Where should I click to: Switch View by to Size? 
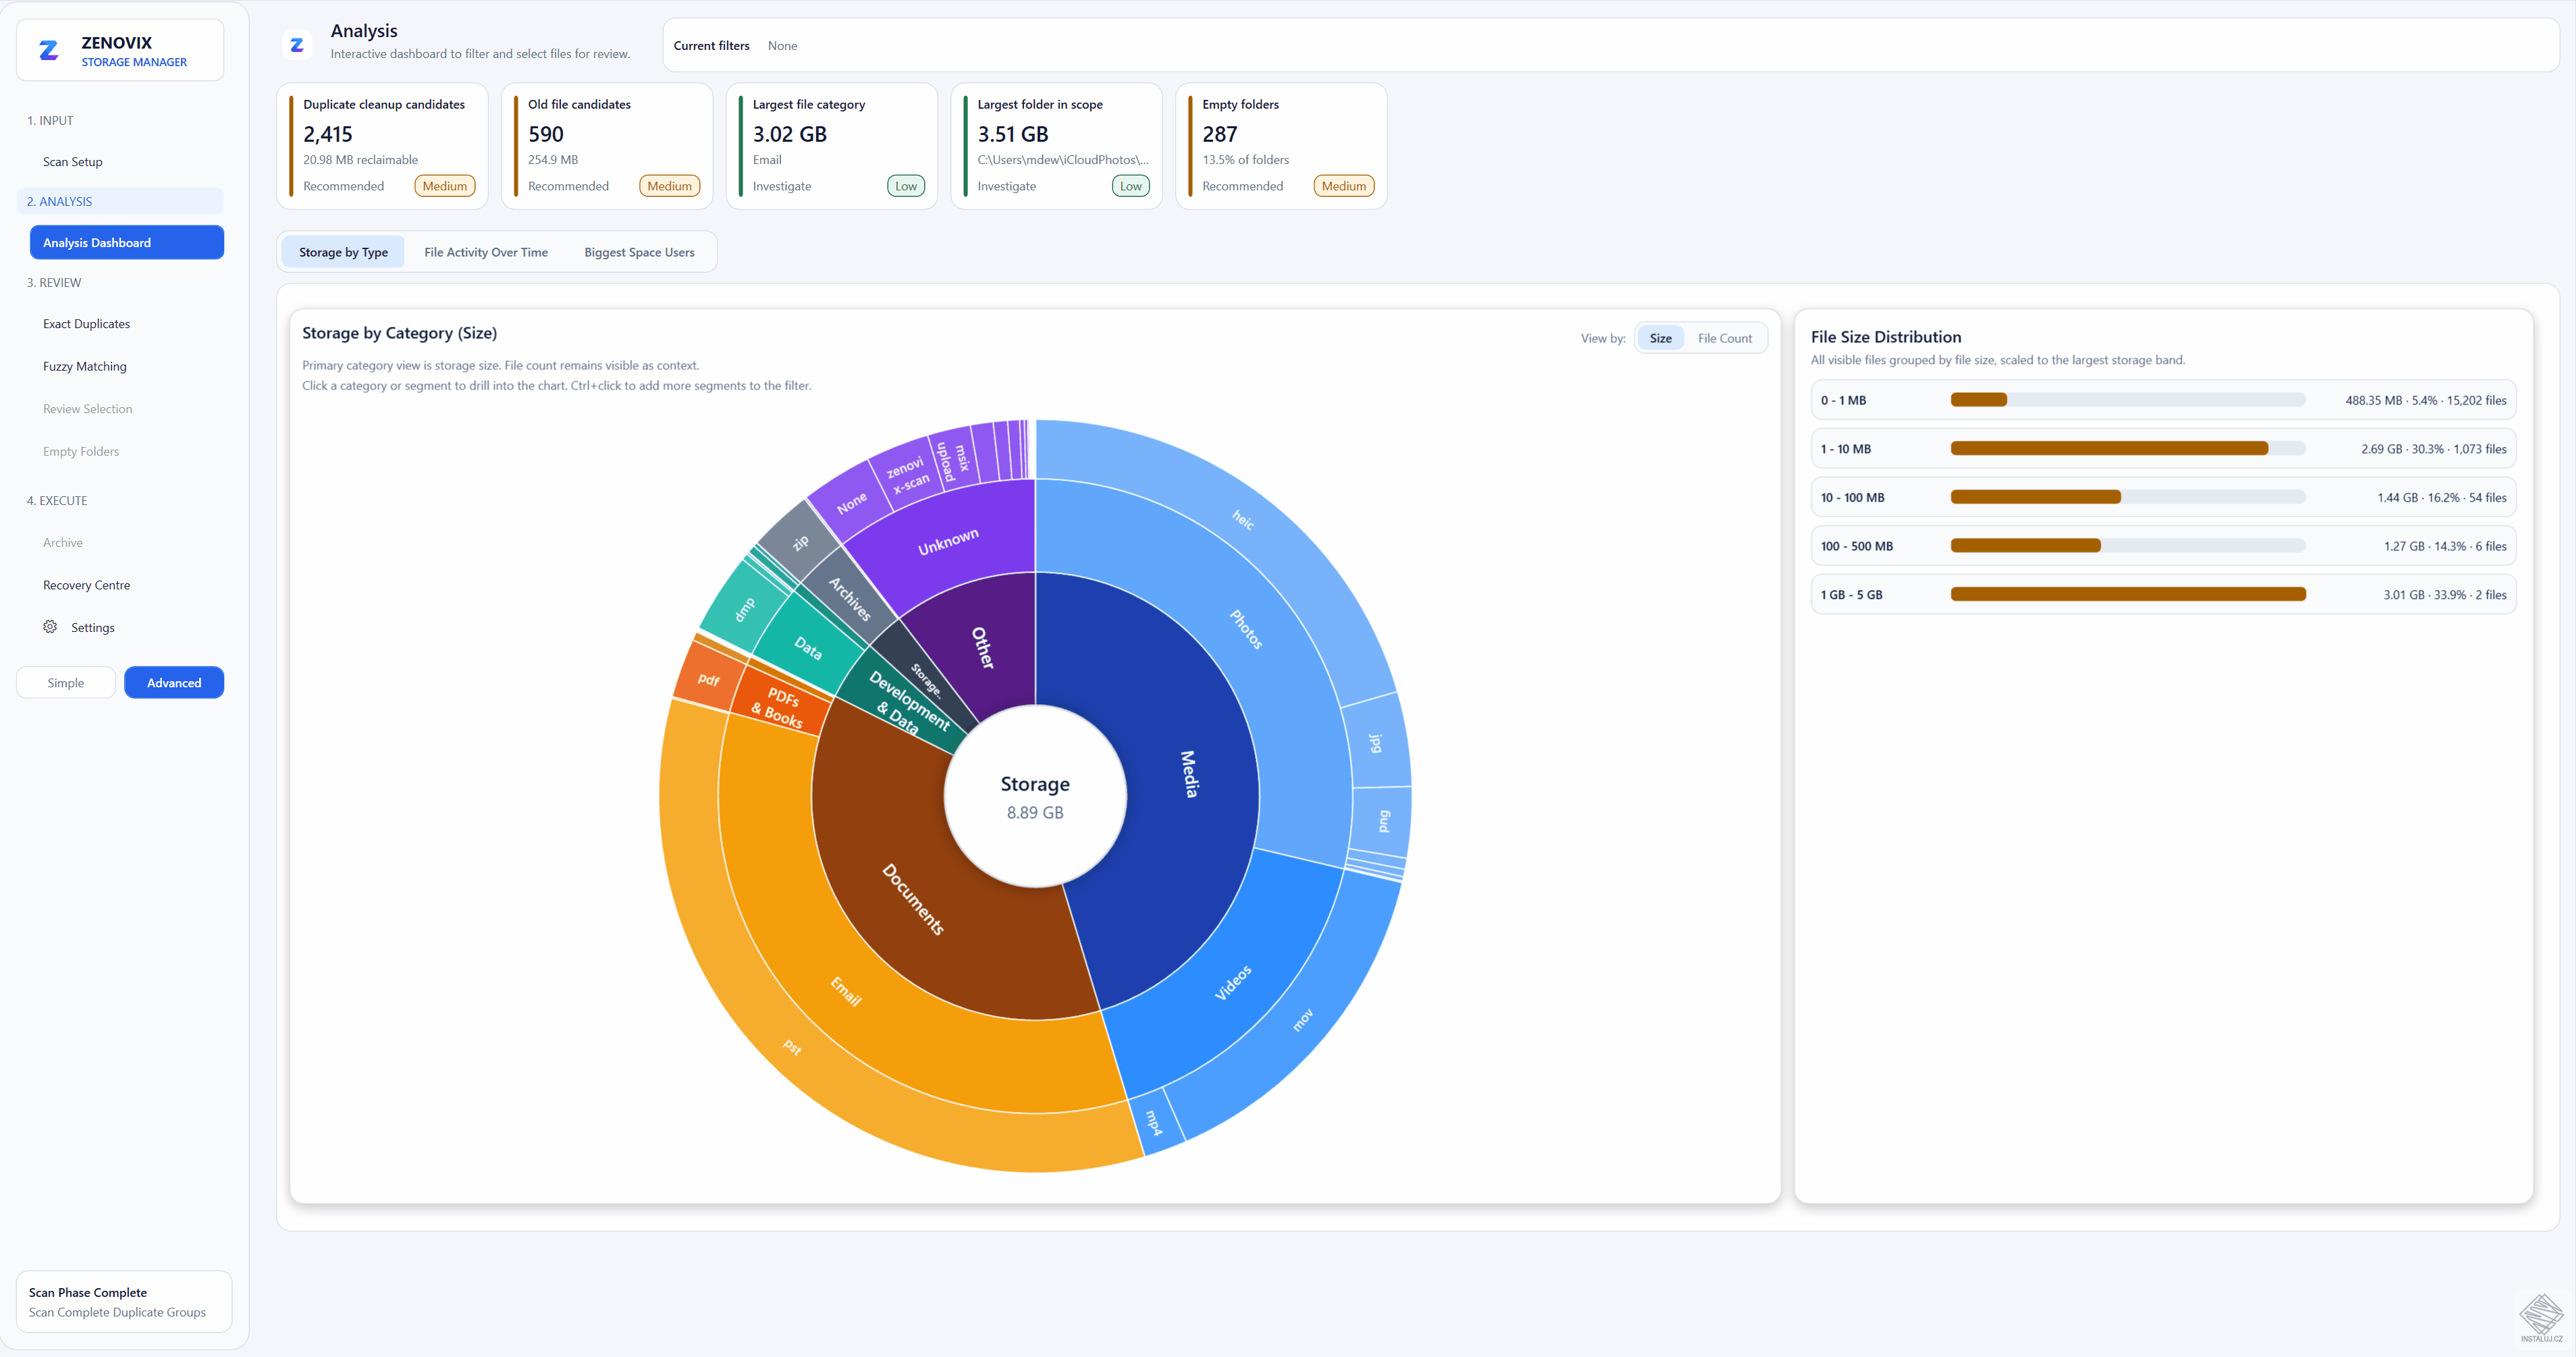point(1660,338)
